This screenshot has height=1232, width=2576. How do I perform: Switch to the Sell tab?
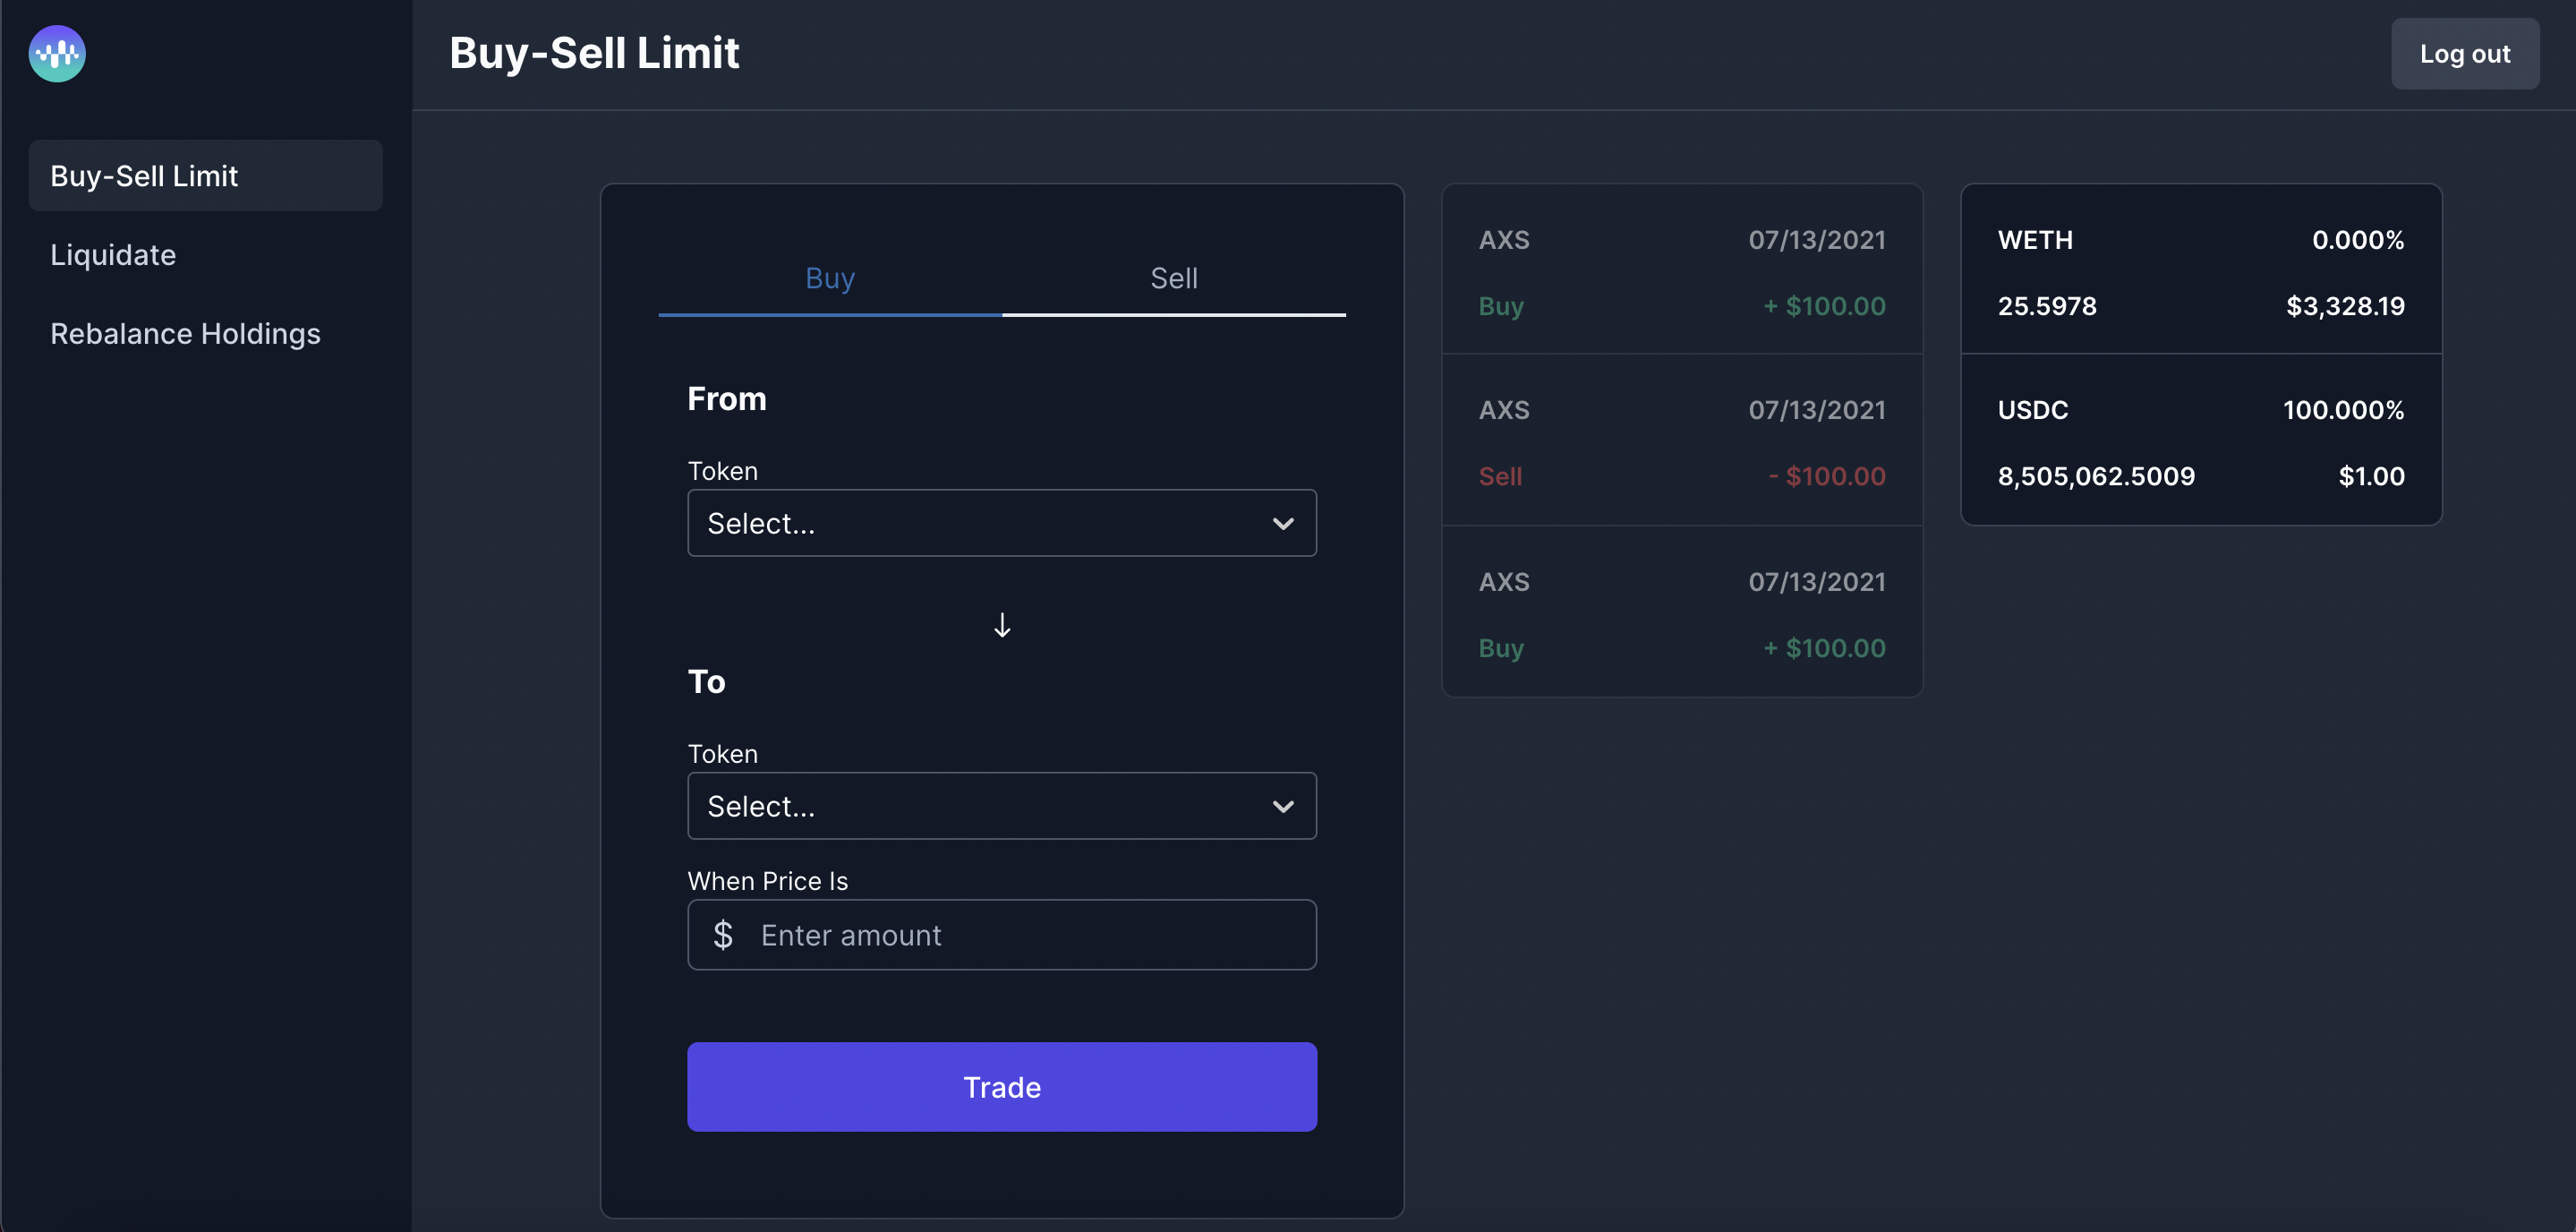point(1174,278)
